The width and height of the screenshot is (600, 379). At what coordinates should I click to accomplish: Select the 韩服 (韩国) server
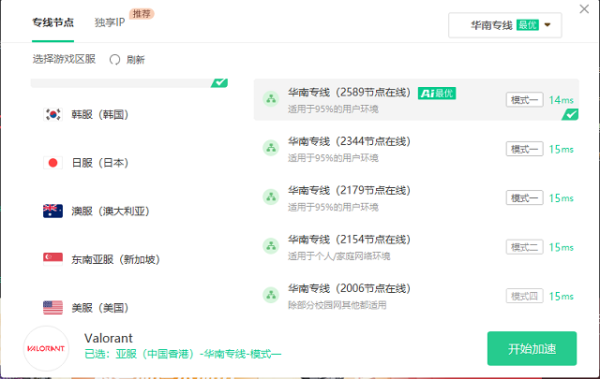point(129,114)
